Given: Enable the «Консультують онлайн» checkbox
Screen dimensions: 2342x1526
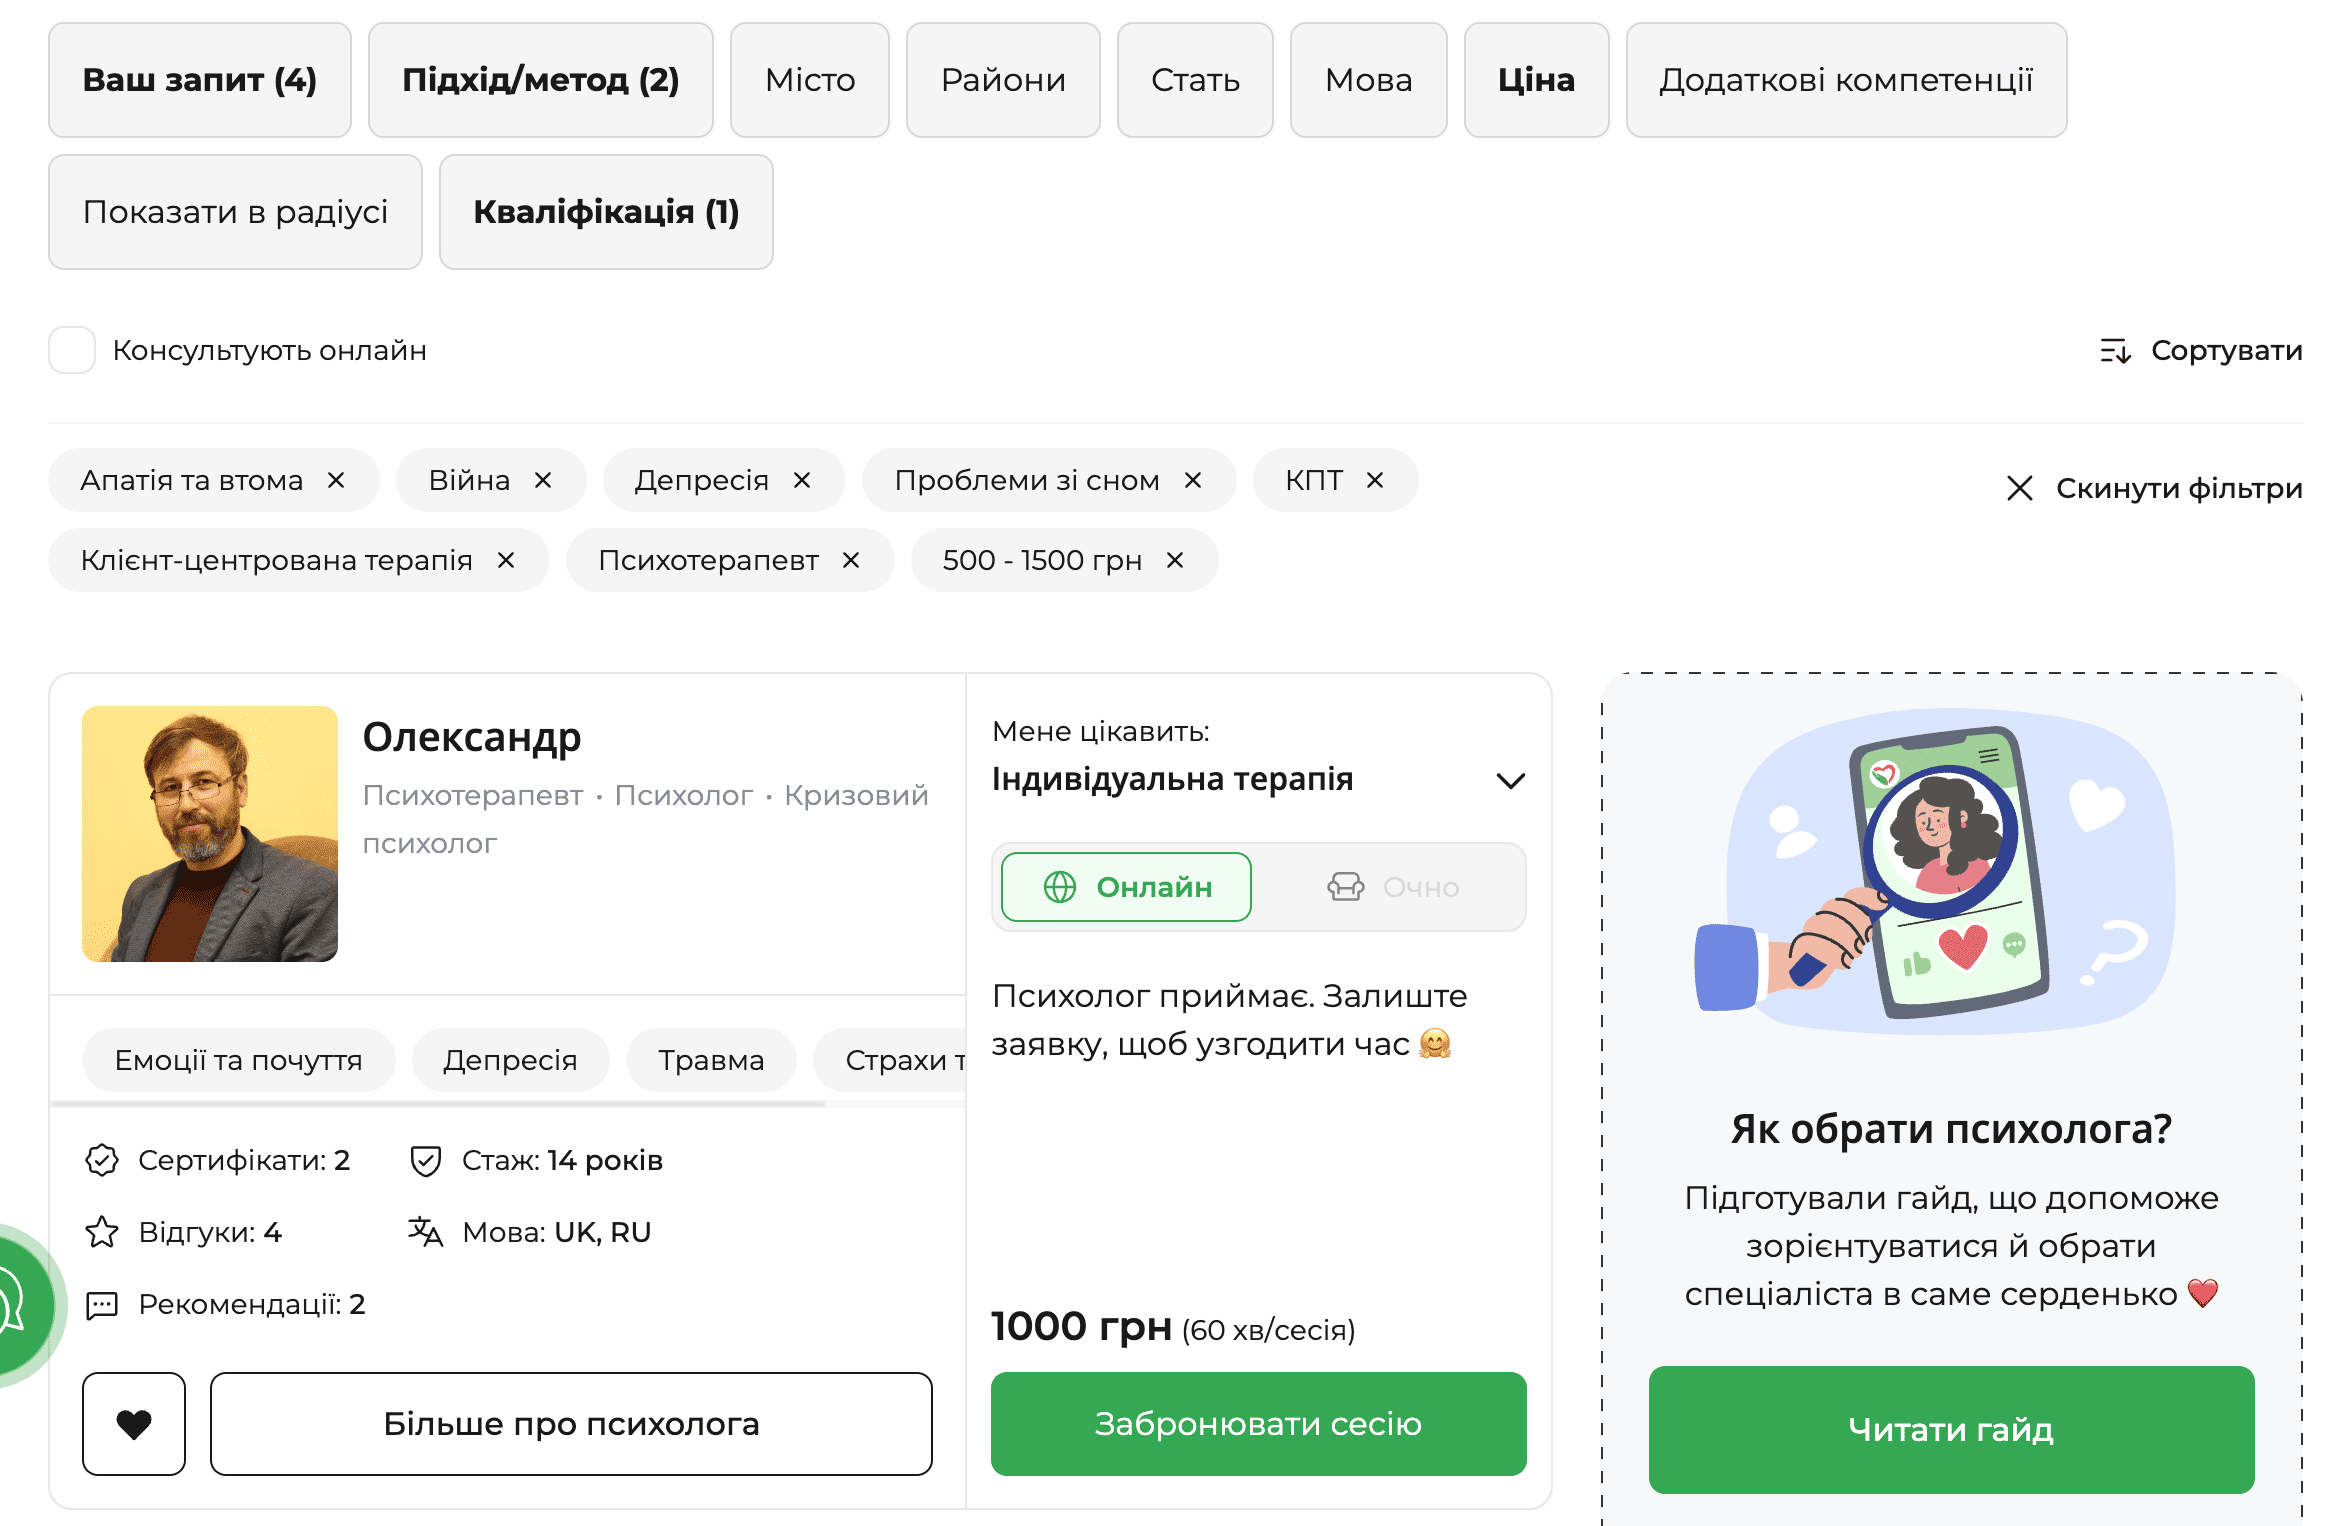Looking at the screenshot, I should pyautogui.click(x=71, y=350).
